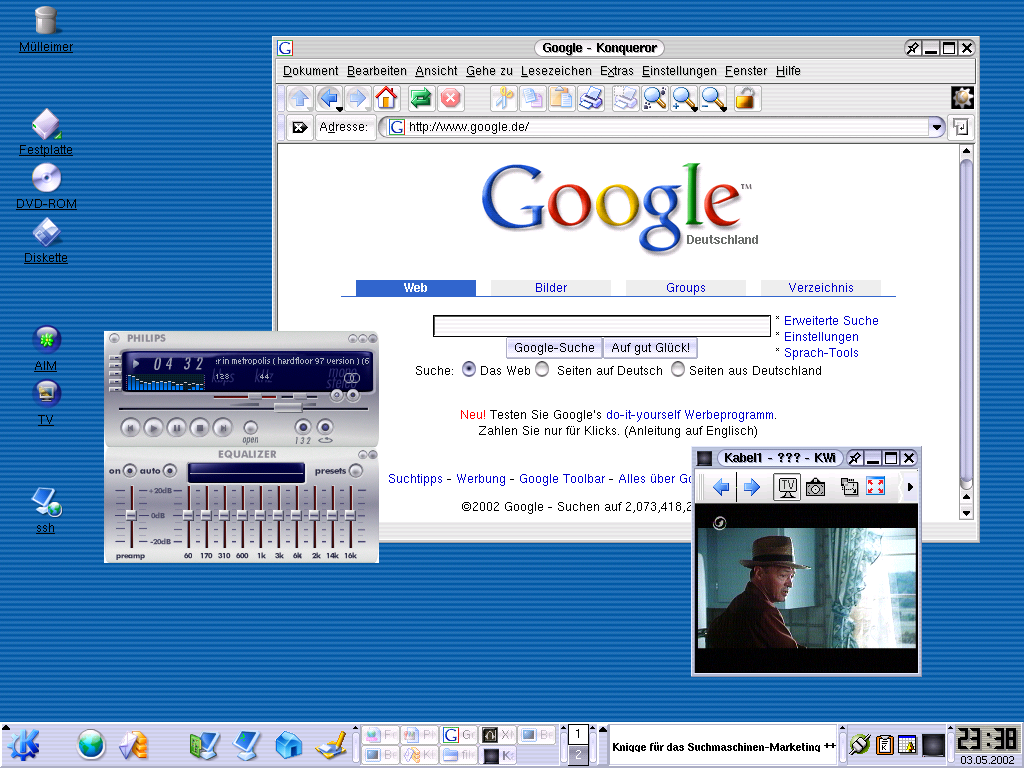Screen dimensions: 1024x768
Task: Click the scissors Cut icon
Action: point(503,99)
